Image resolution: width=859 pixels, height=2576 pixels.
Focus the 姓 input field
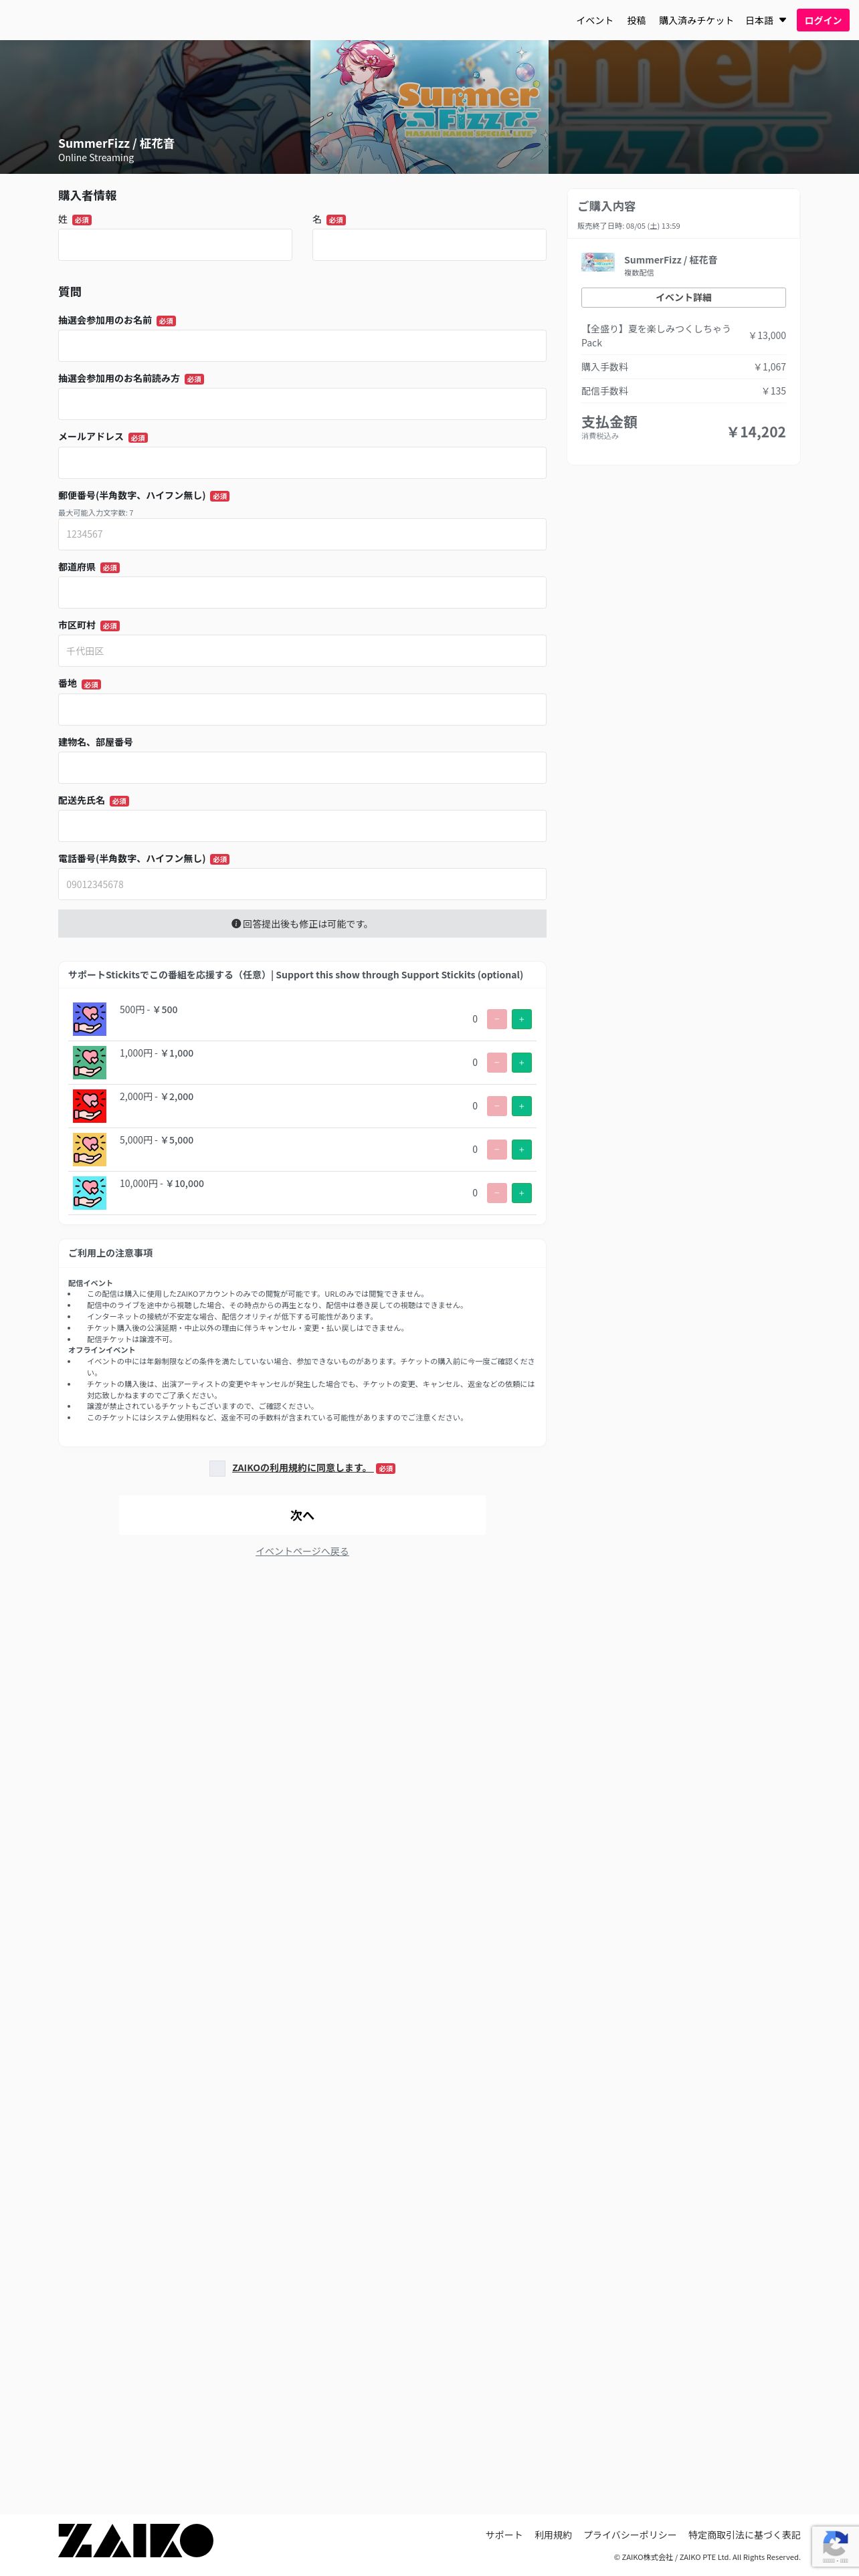(x=175, y=245)
